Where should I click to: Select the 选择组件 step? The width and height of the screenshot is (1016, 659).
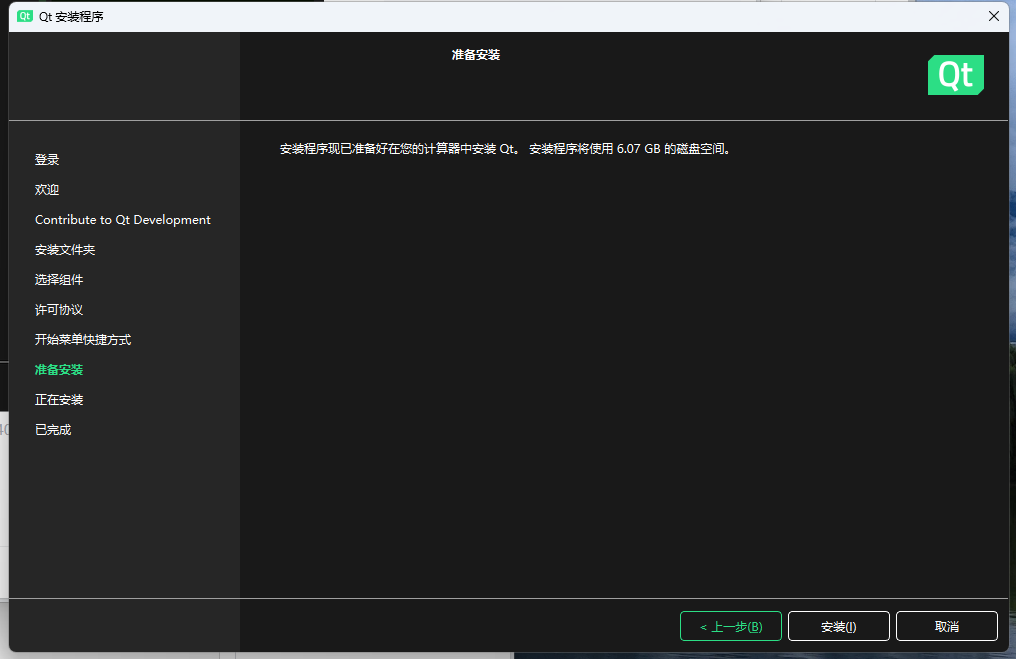click(58, 279)
